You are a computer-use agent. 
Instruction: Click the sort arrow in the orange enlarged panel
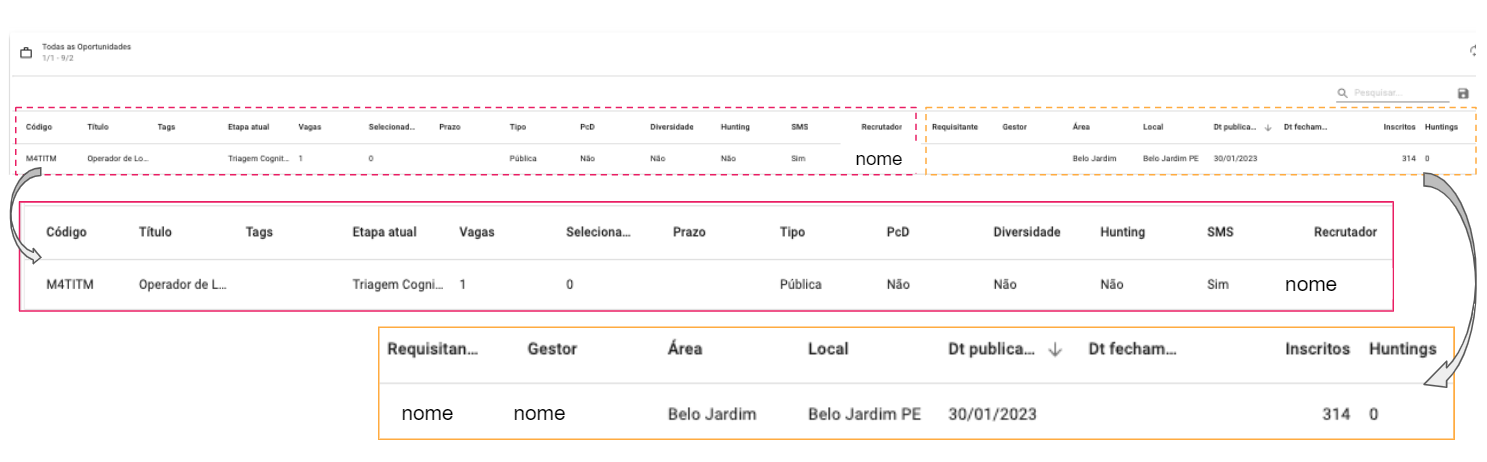1054,349
